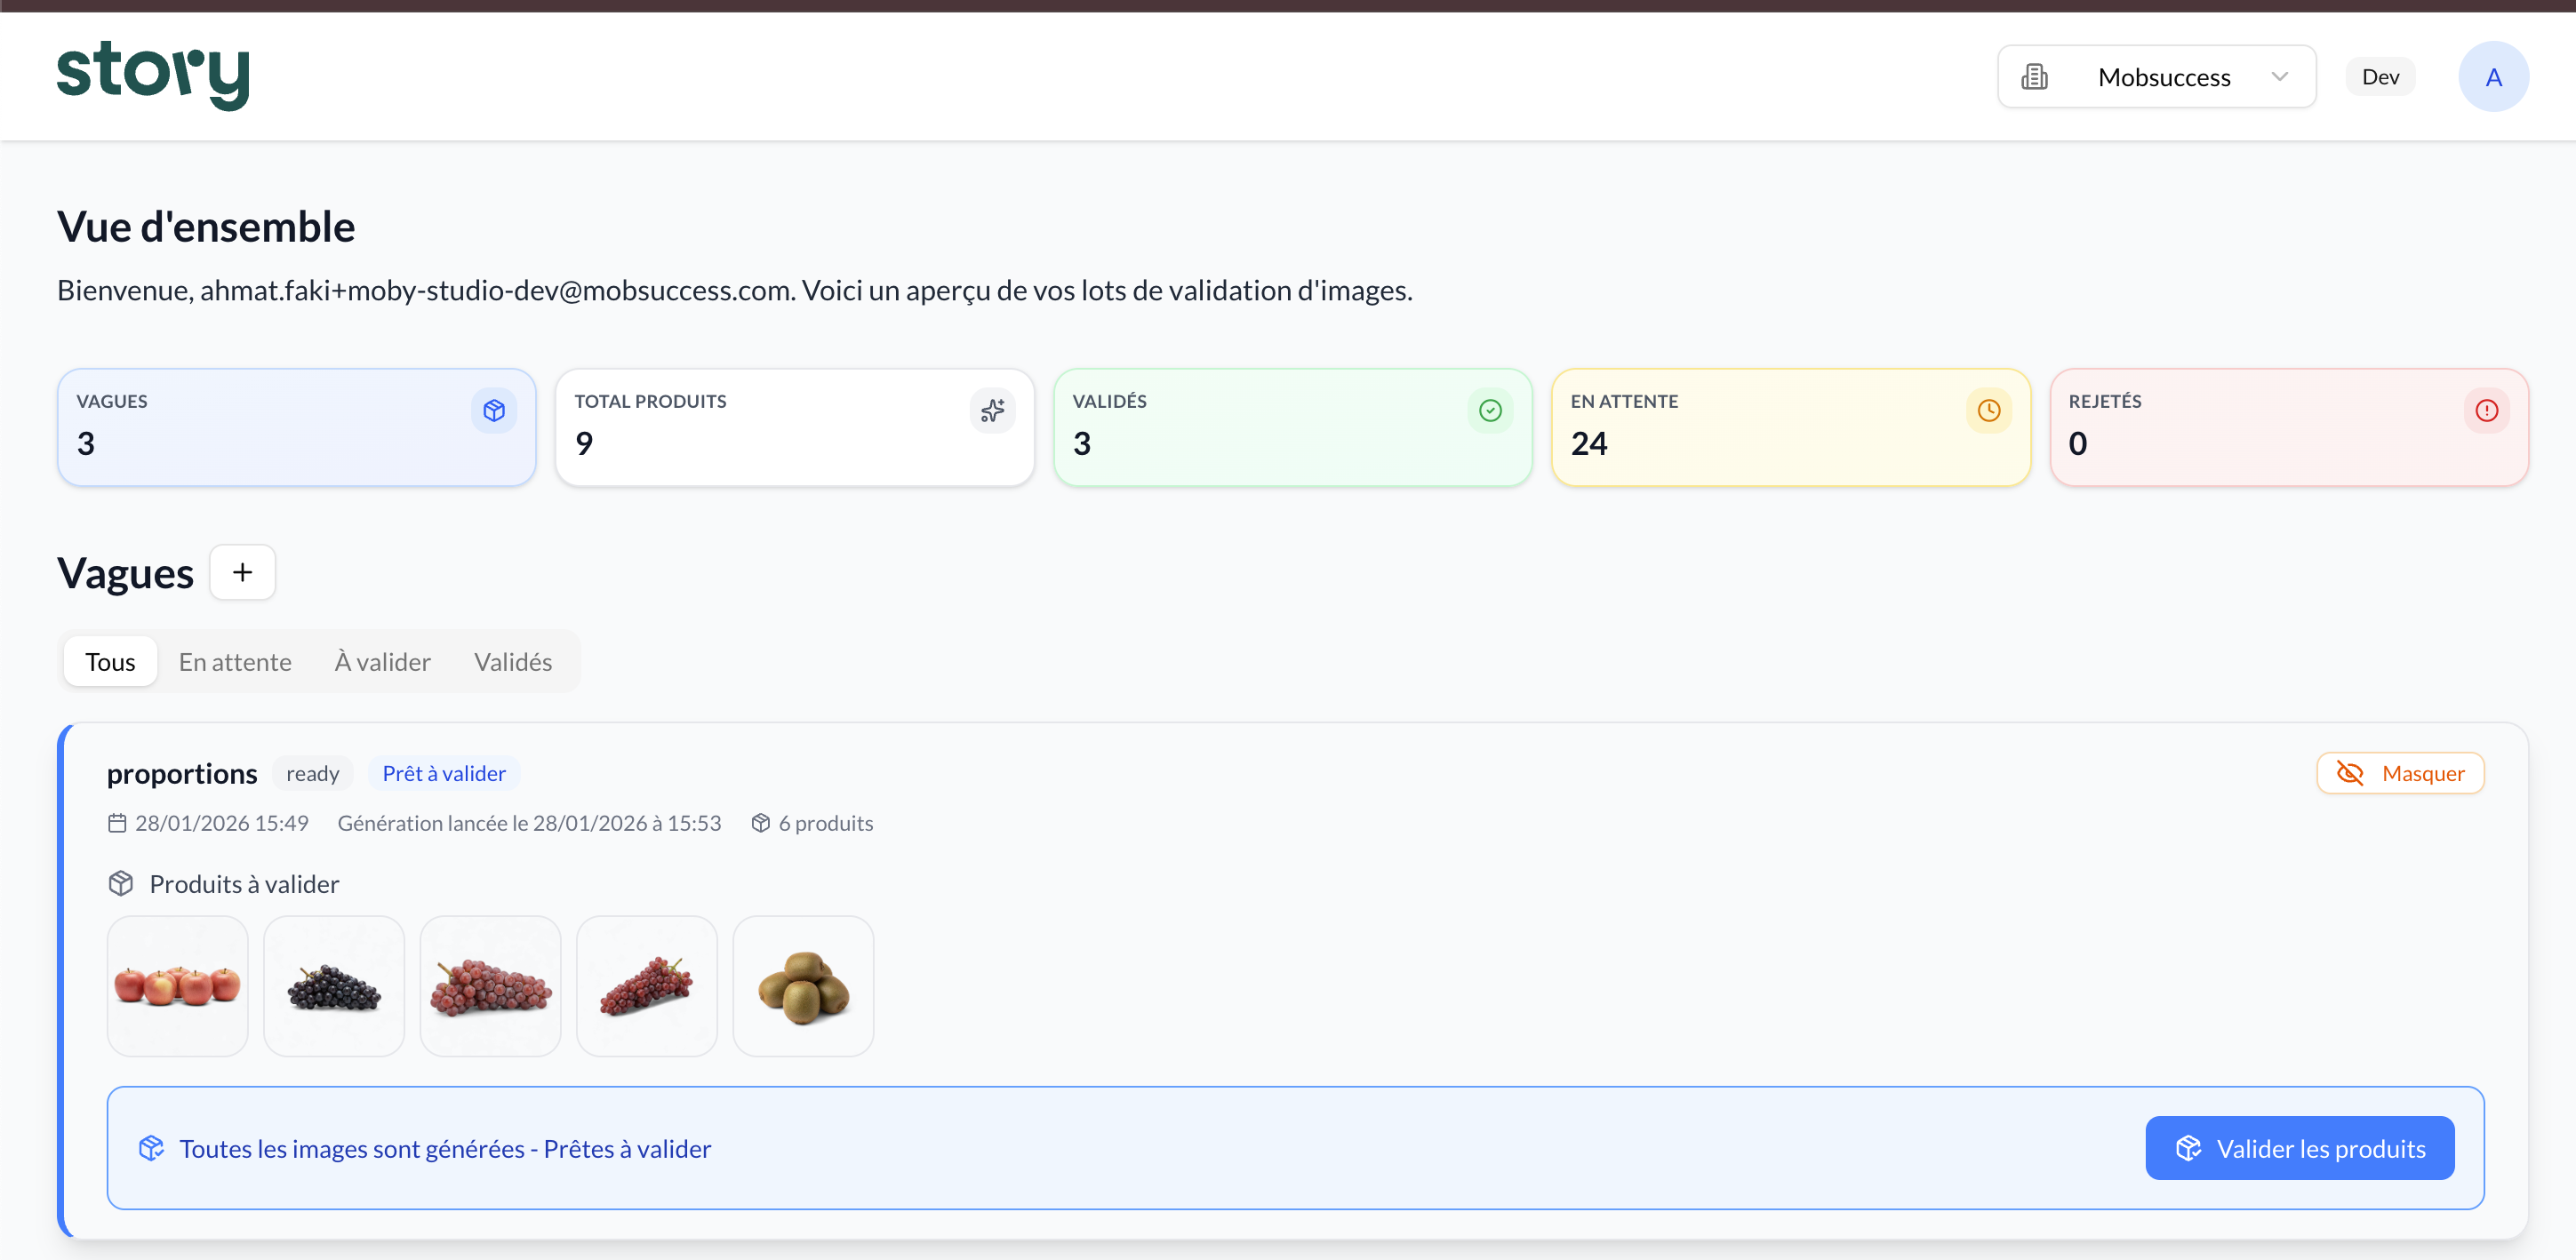2576x1260 pixels.
Task: Click the building icon beside Mobsuccess
Action: coord(2034,77)
